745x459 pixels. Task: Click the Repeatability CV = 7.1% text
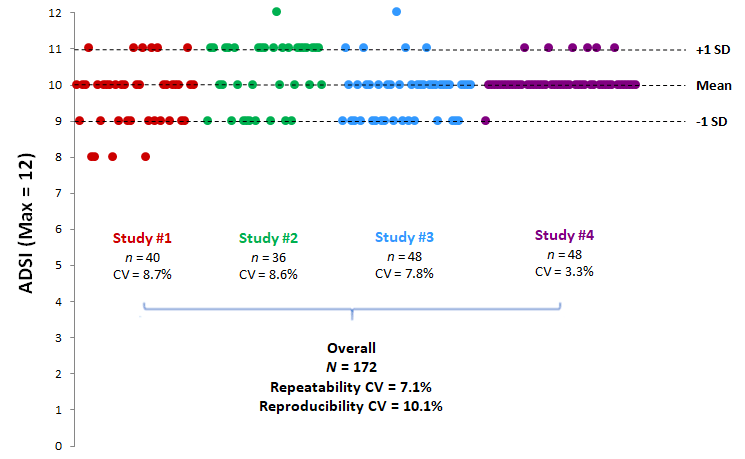351,387
